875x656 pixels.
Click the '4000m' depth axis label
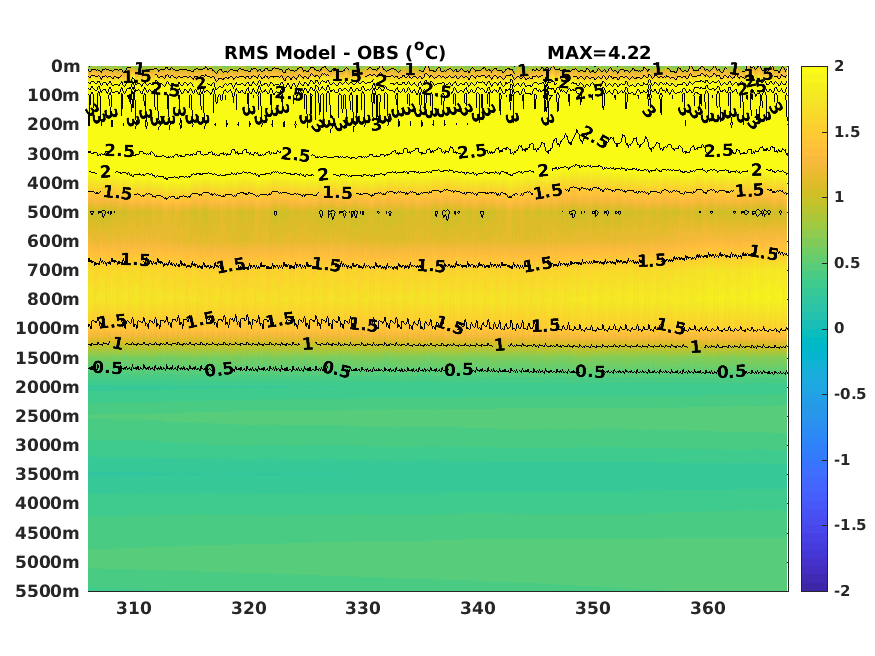point(48,503)
